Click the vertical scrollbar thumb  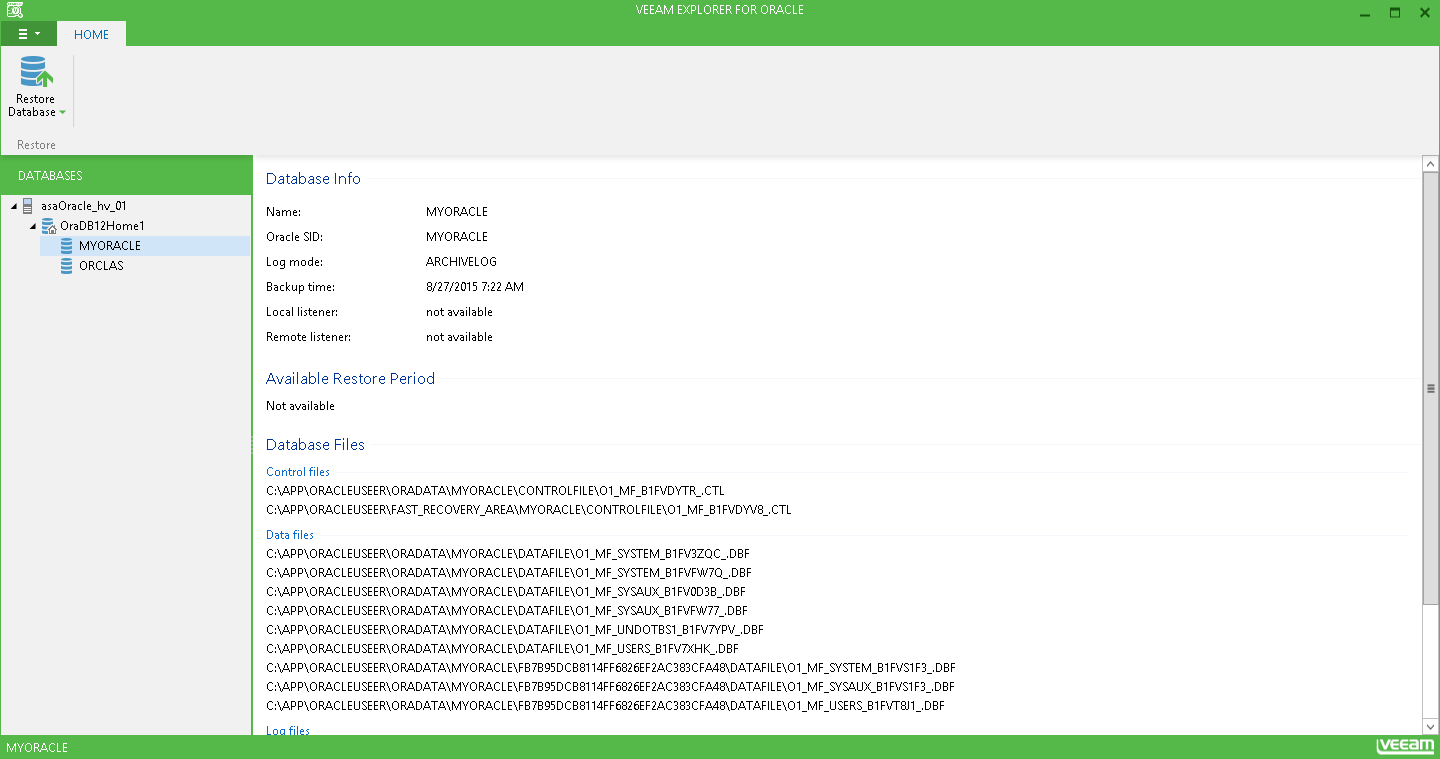click(x=1430, y=388)
